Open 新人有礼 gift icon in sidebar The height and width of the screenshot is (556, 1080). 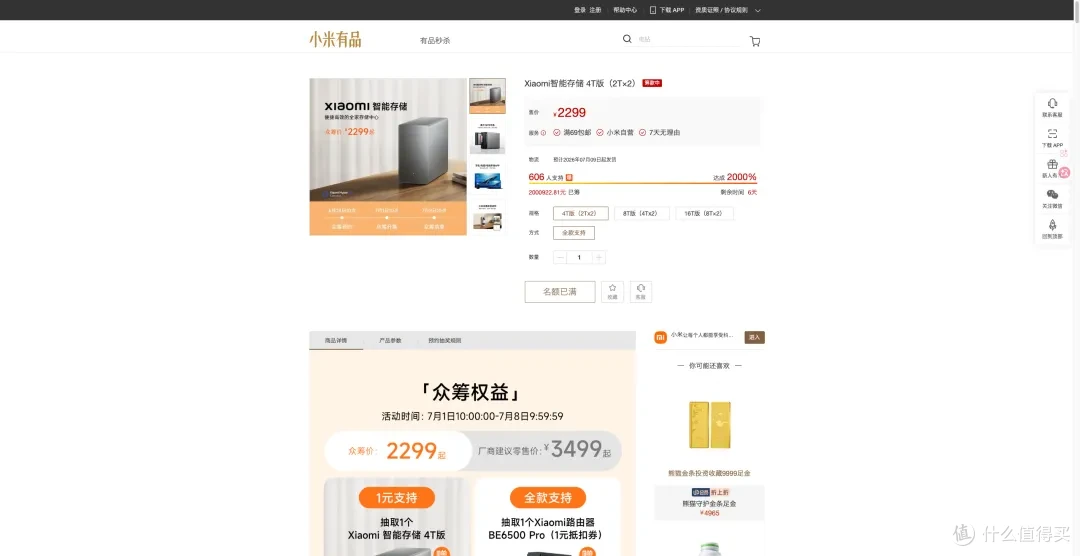pos(1052,164)
